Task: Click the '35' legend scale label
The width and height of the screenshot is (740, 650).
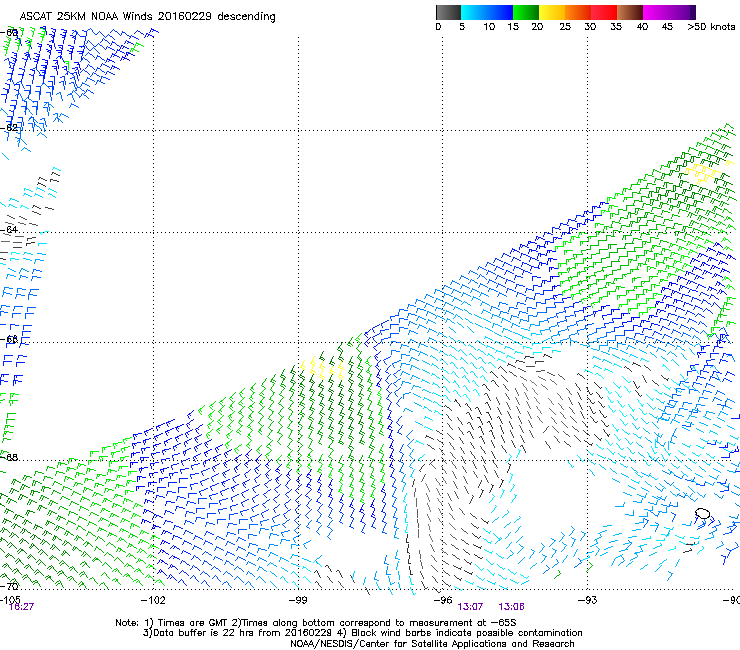Action: [616, 27]
